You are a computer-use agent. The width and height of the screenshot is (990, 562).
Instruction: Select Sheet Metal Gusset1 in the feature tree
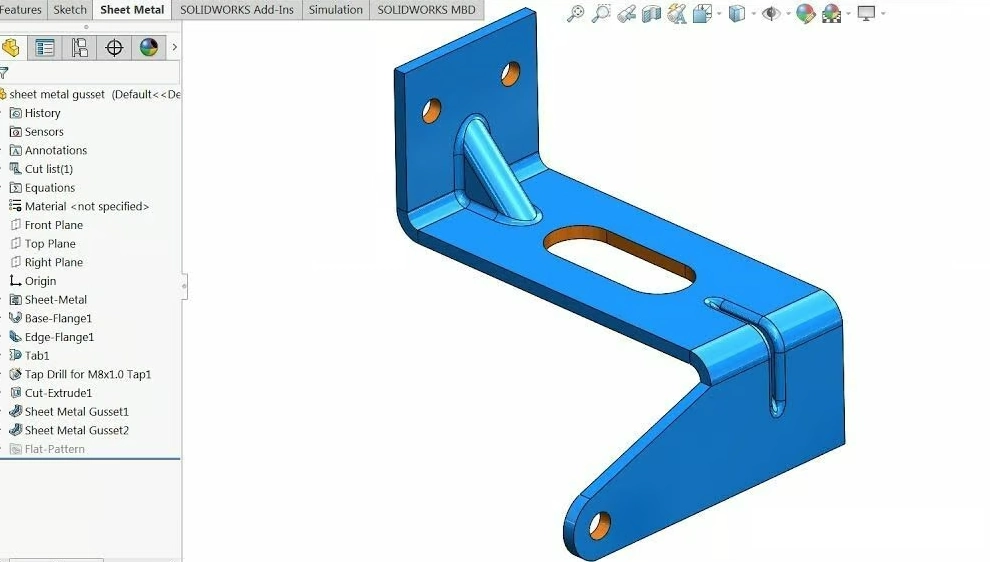76,412
